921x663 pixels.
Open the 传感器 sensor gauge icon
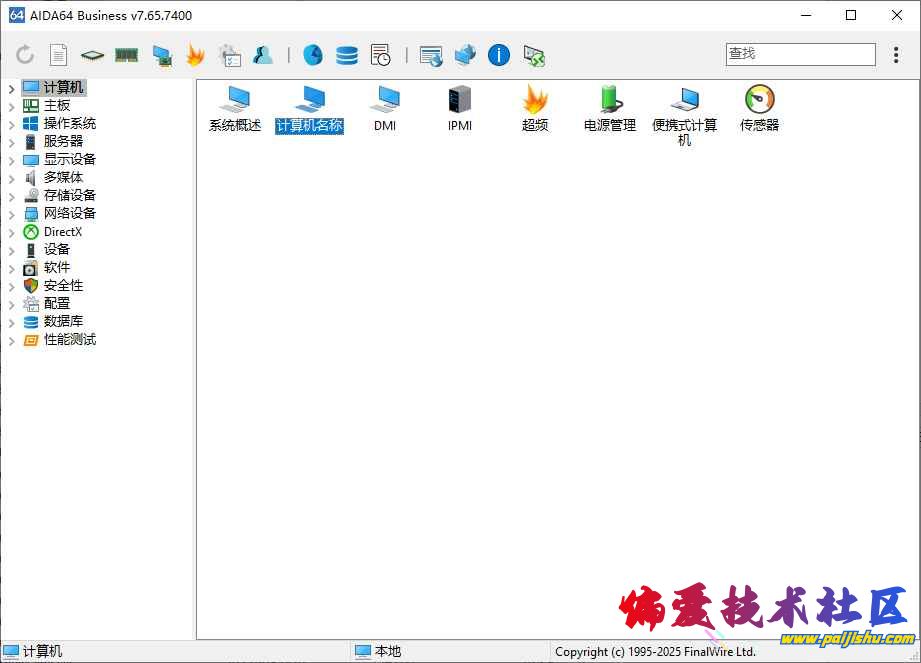tap(759, 100)
